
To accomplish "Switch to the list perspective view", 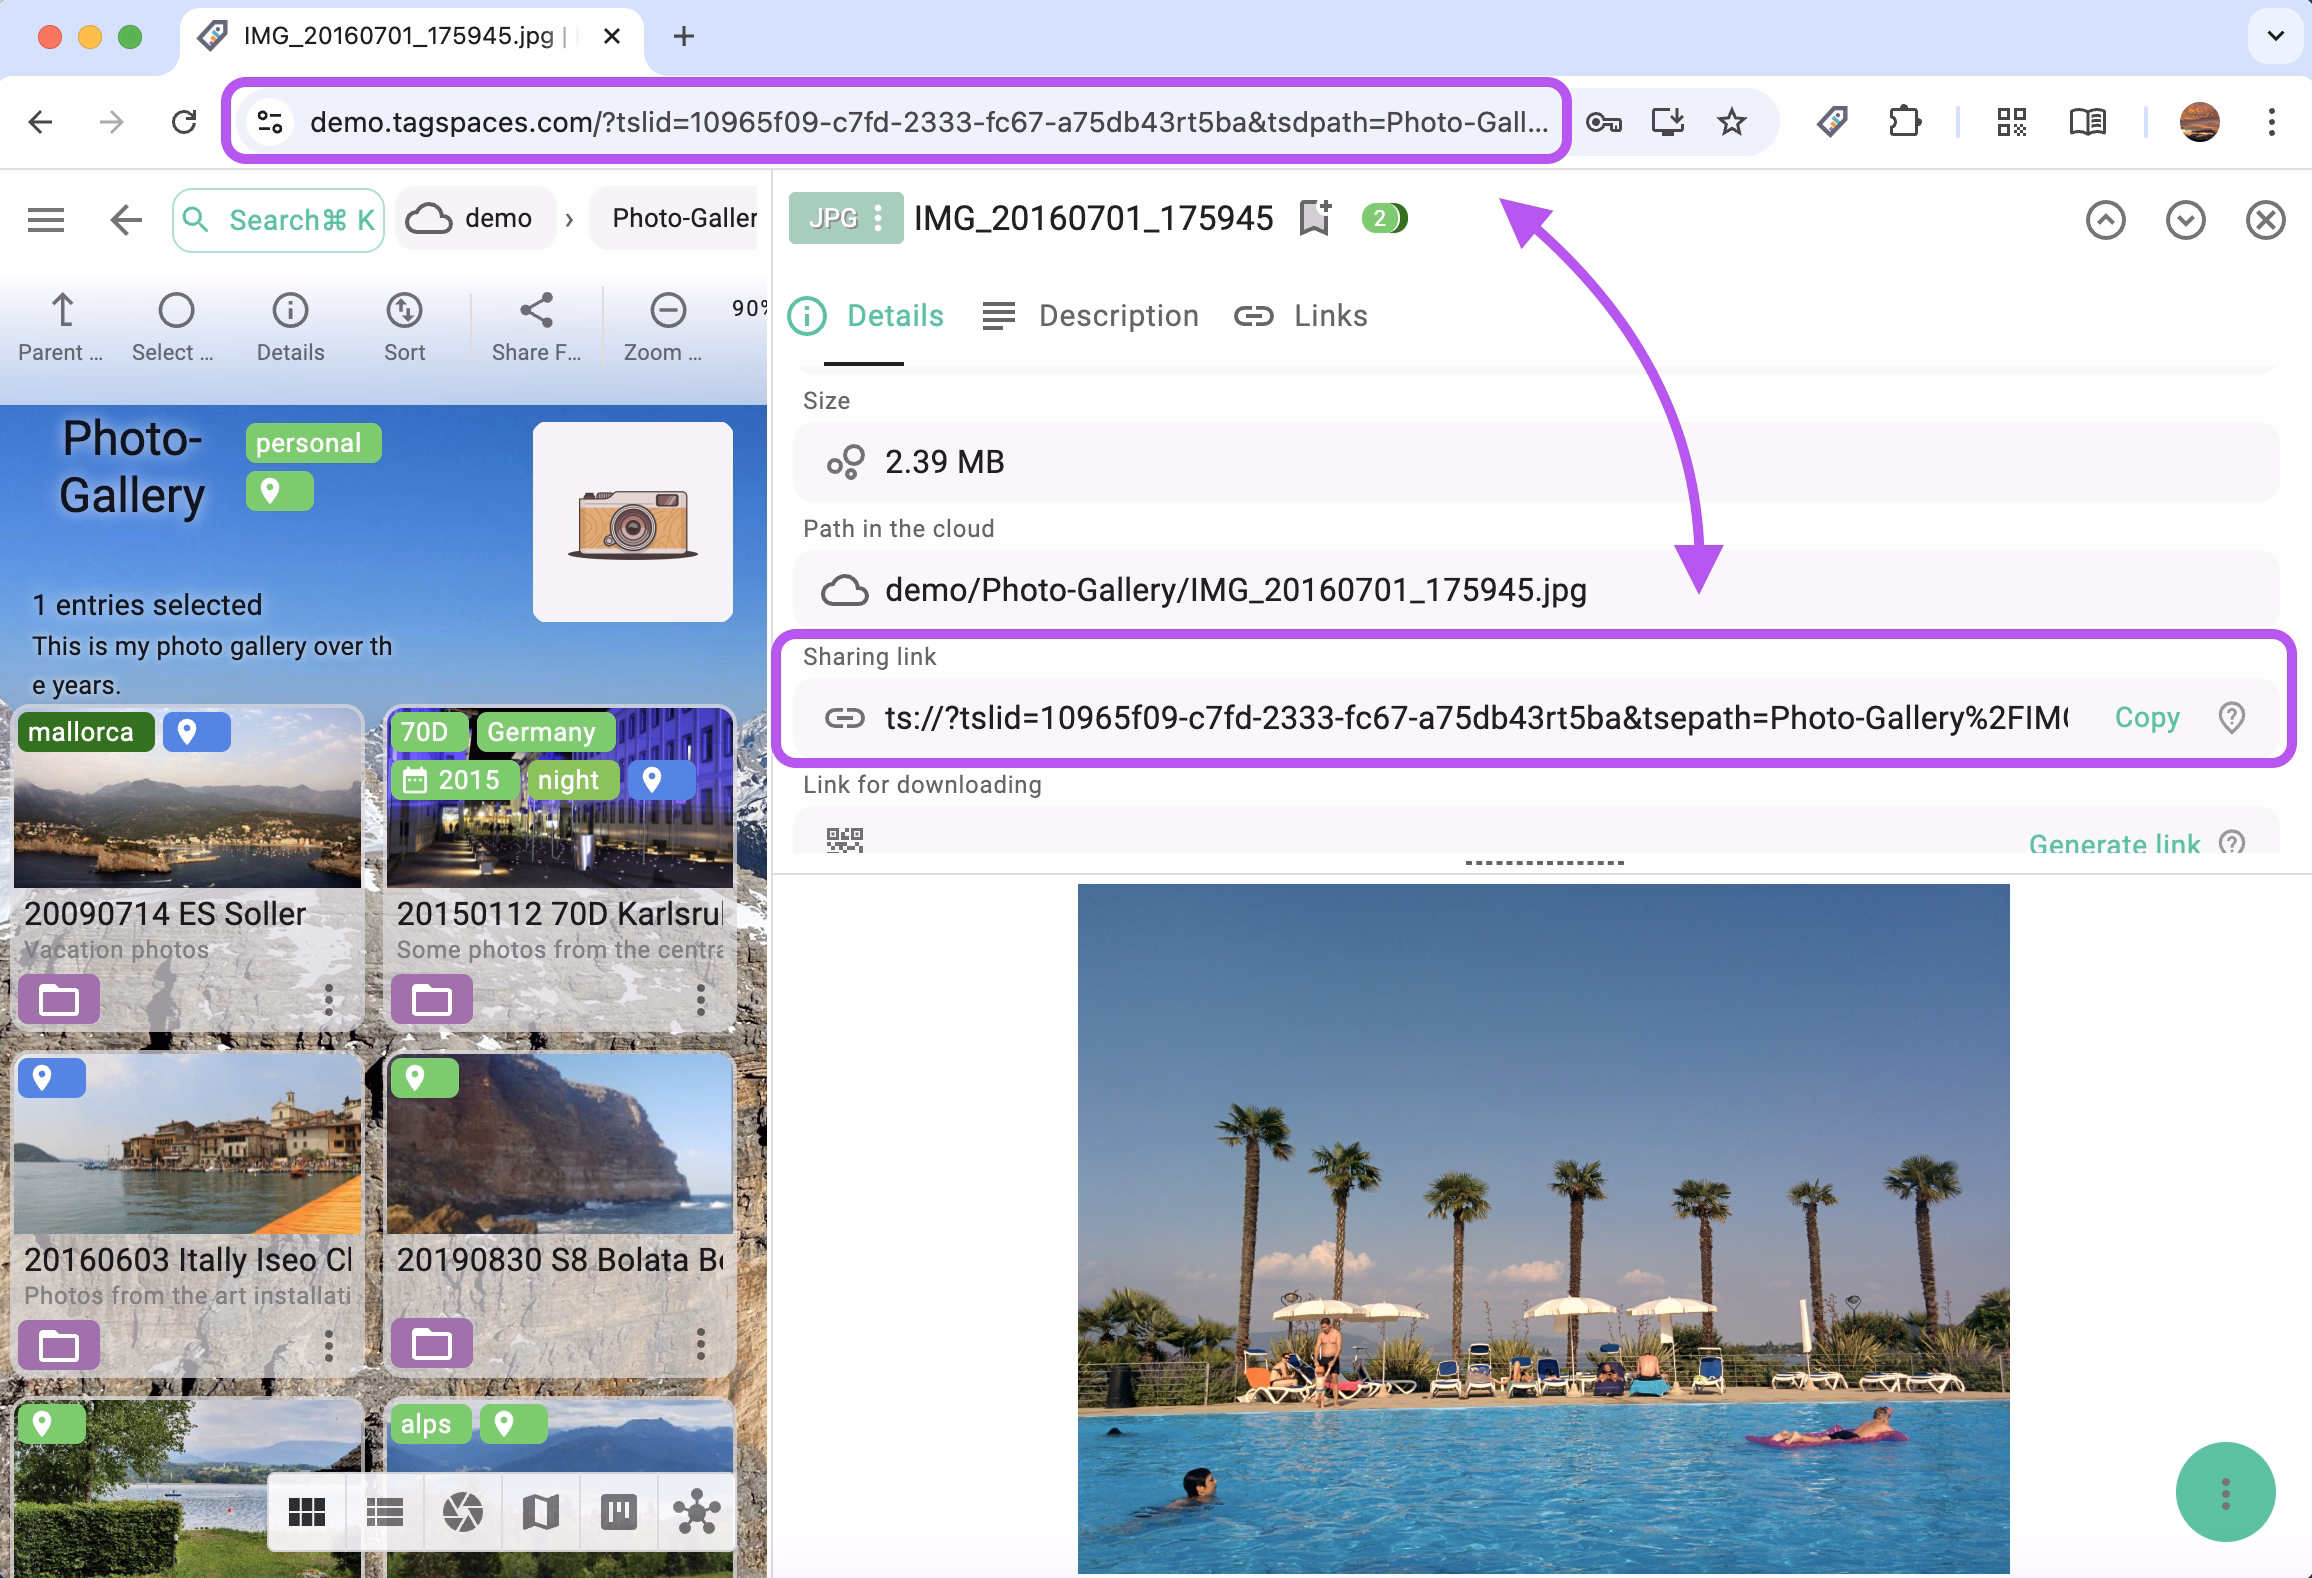I will (x=384, y=1511).
